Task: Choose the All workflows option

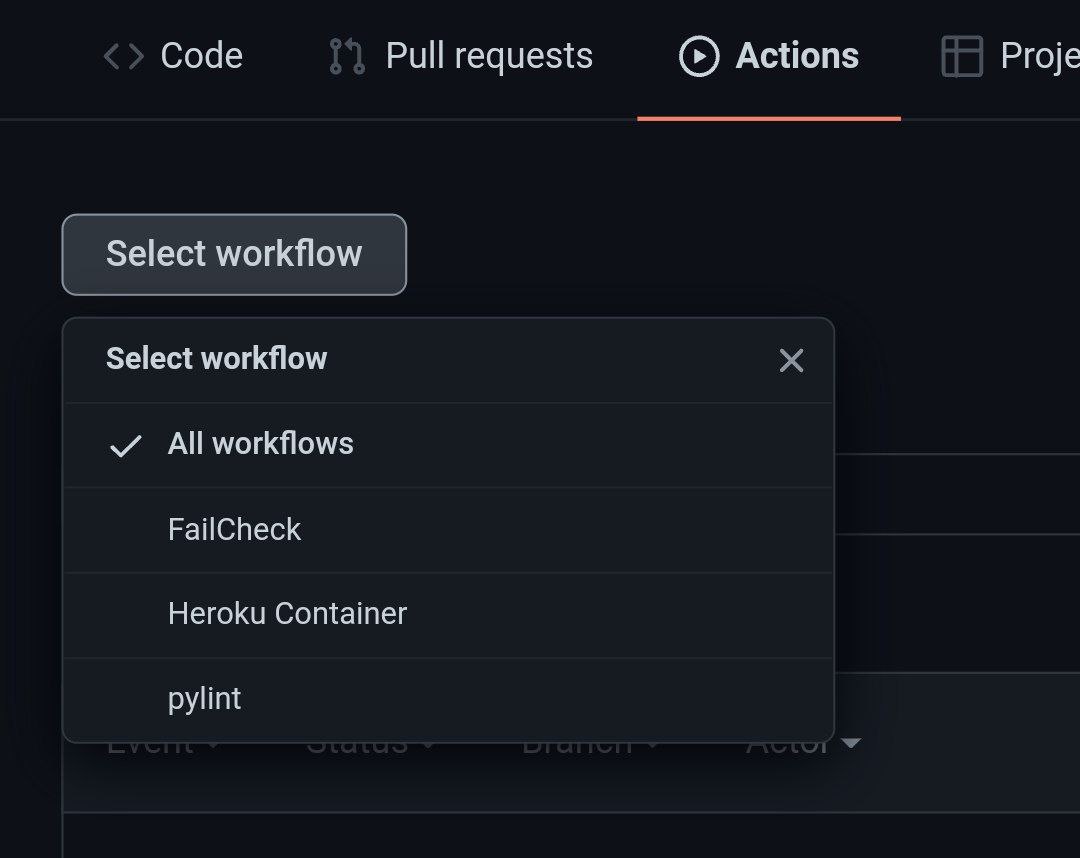Action: 260,444
